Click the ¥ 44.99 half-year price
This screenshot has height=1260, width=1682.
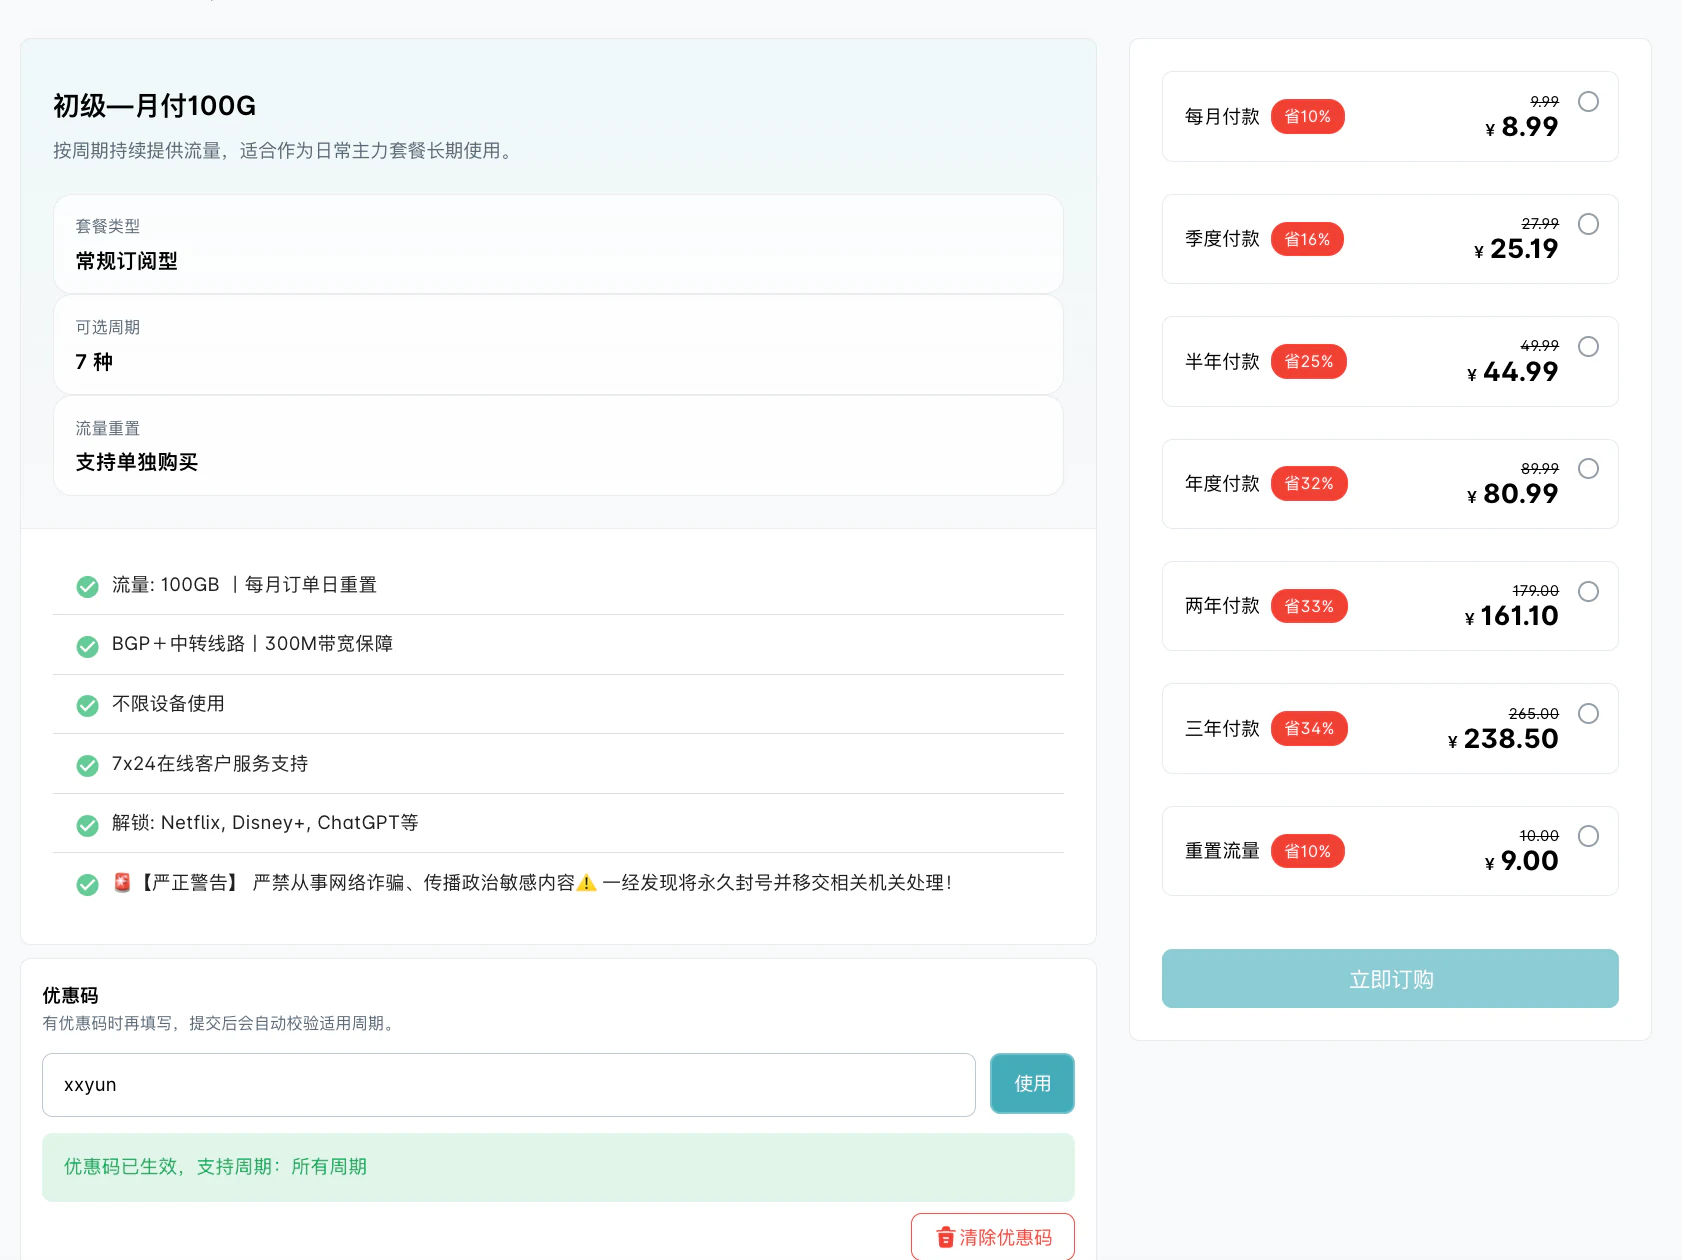pos(1512,372)
